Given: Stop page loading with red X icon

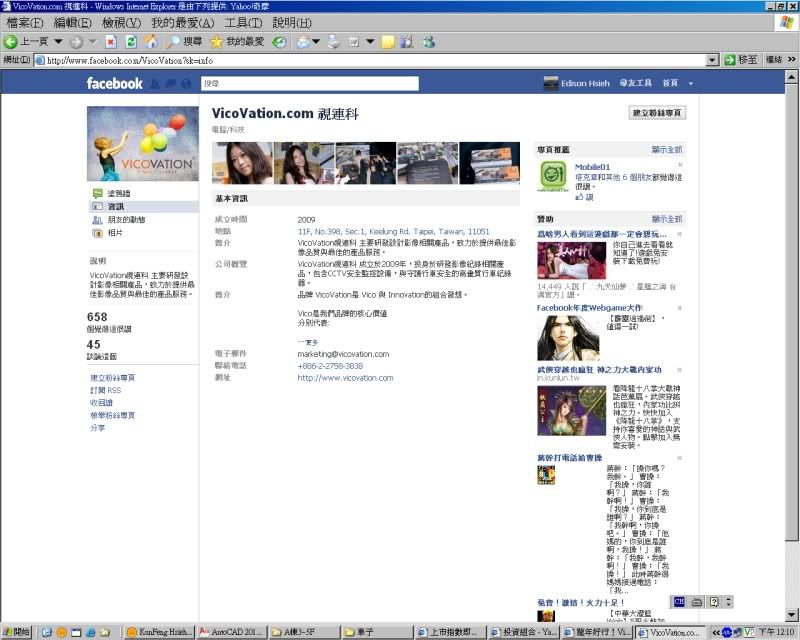Looking at the screenshot, I should [111, 42].
